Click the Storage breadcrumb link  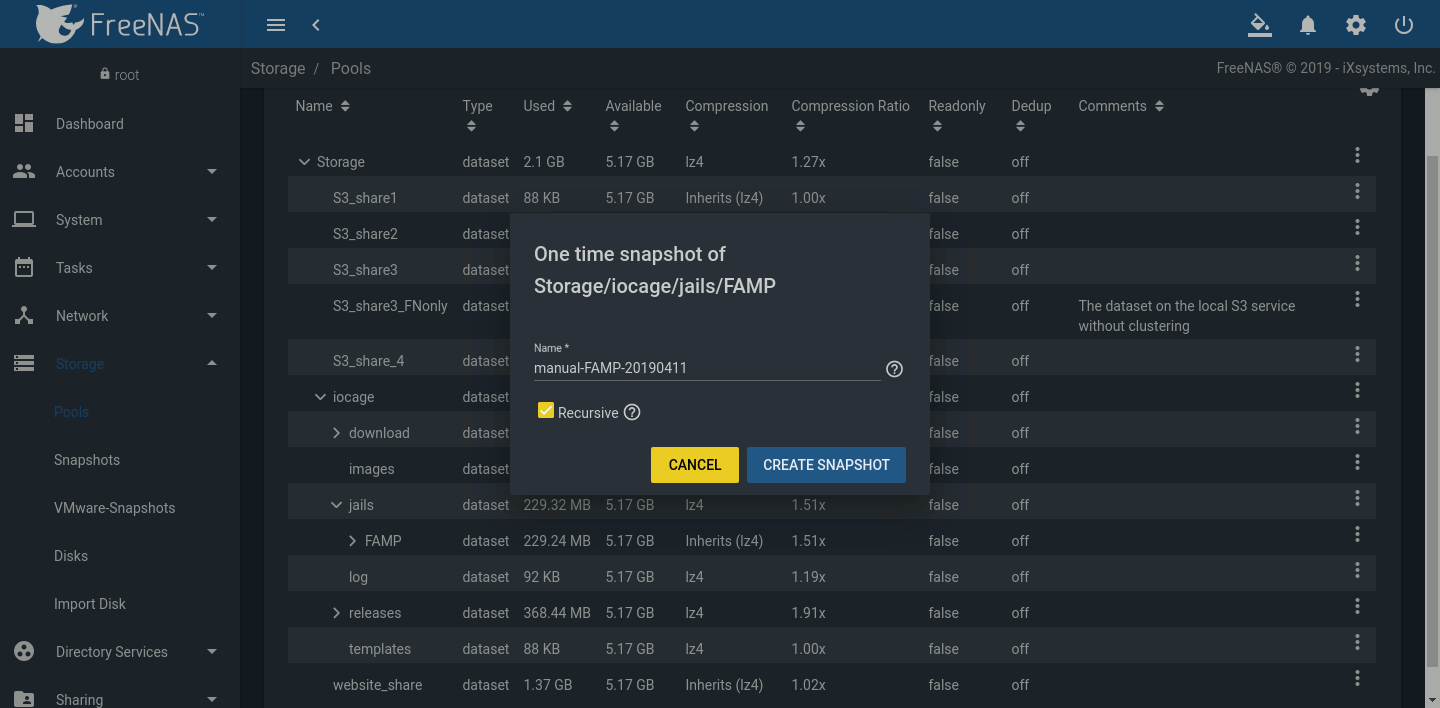click(x=278, y=69)
